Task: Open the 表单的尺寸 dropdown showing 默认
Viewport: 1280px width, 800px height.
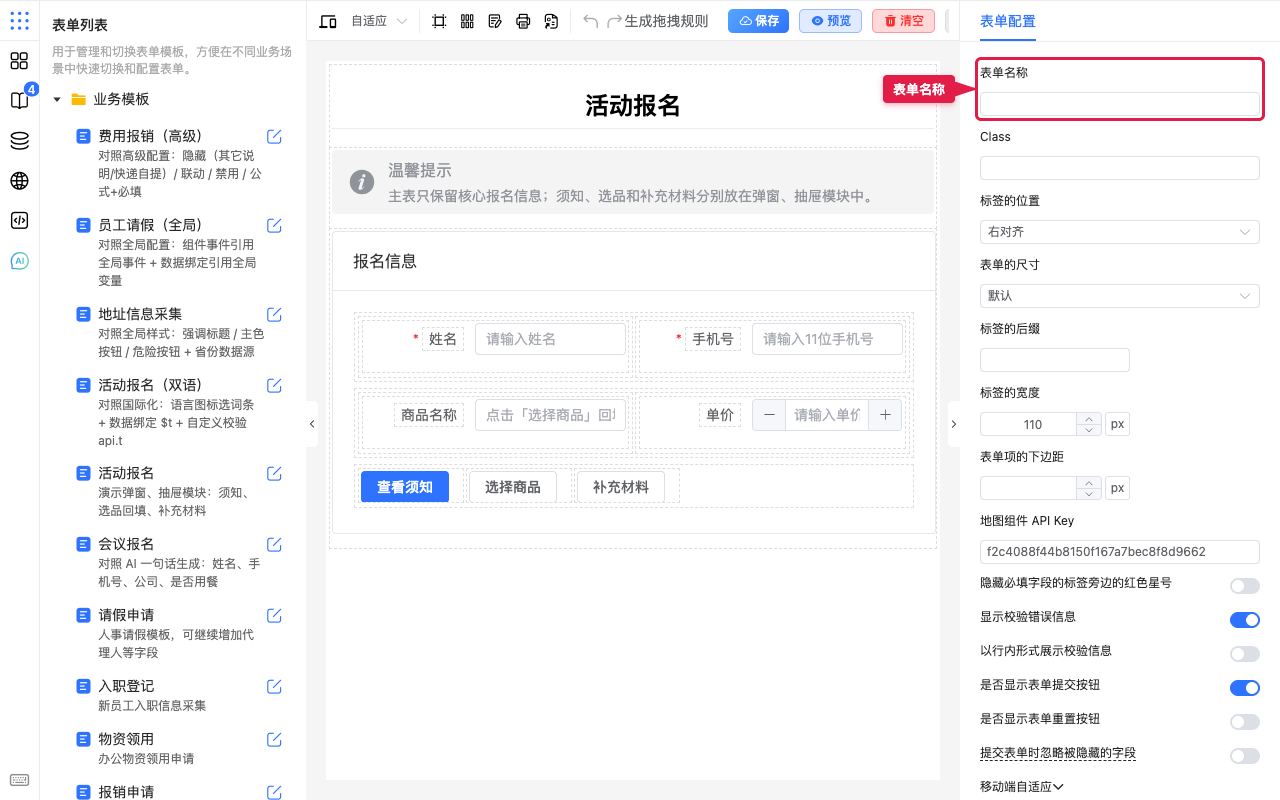Action: tap(1120, 296)
